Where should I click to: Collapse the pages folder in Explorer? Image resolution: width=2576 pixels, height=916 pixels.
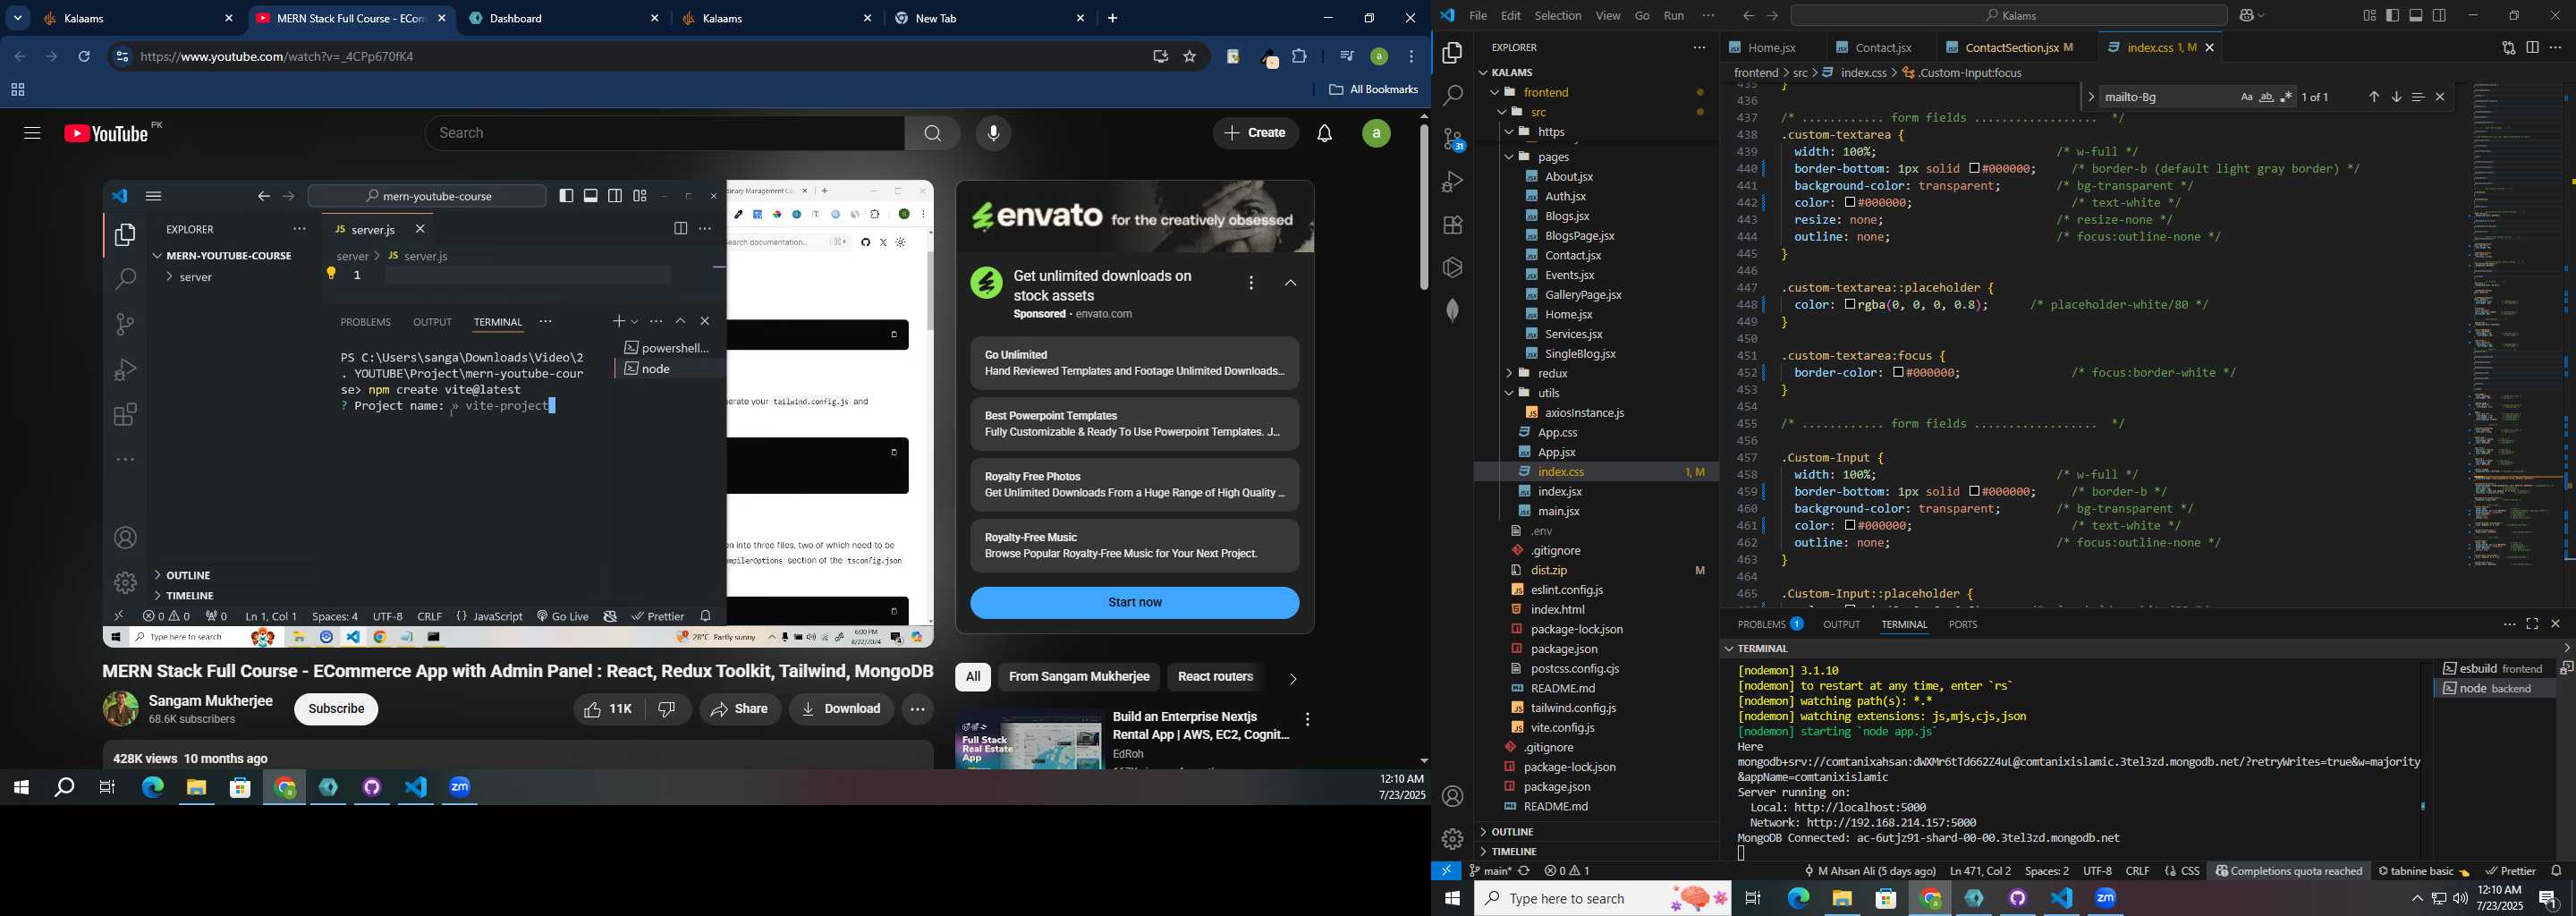click(x=1509, y=157)
